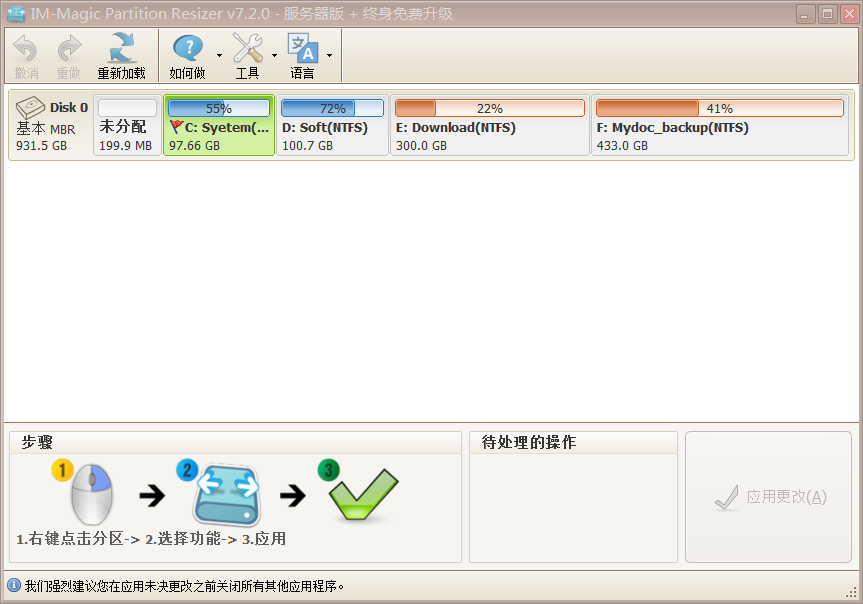Click the E: Download 22% usage bar

click(x=490, y=108)
